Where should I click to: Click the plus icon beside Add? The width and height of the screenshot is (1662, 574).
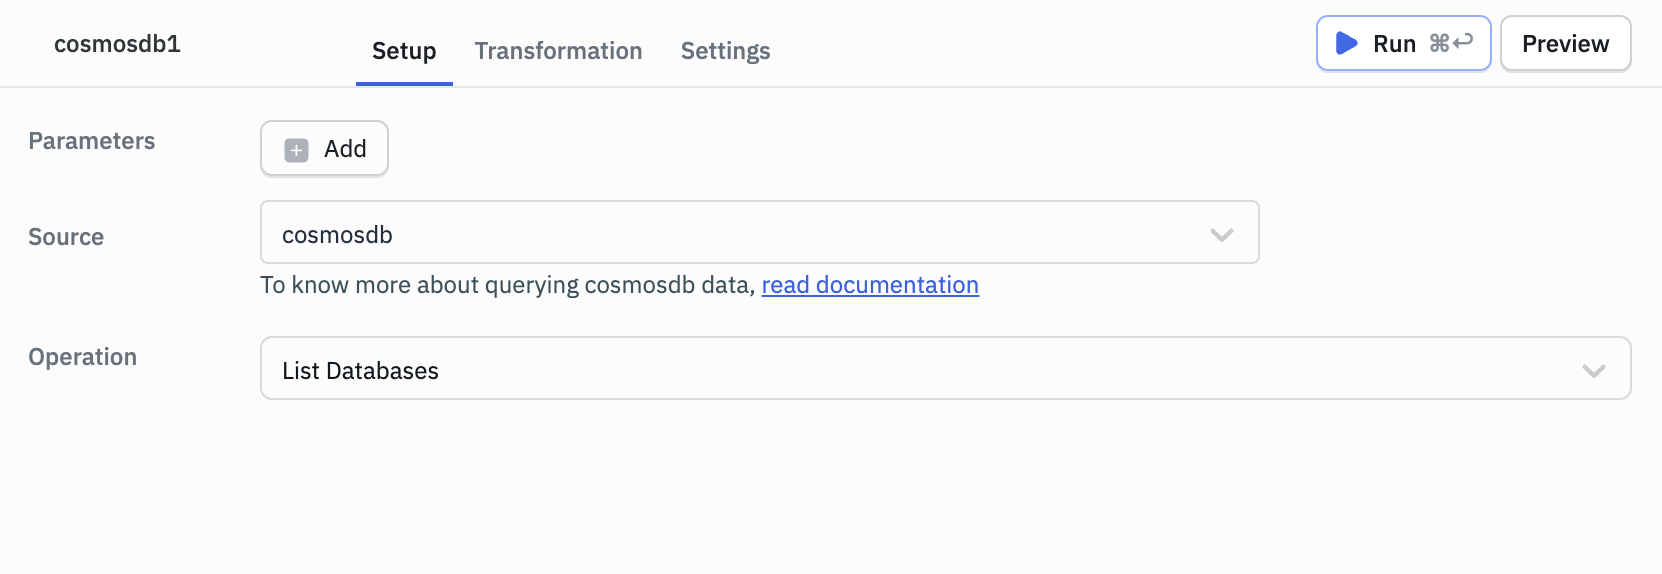pyautogui.click(x=296, y=150)
